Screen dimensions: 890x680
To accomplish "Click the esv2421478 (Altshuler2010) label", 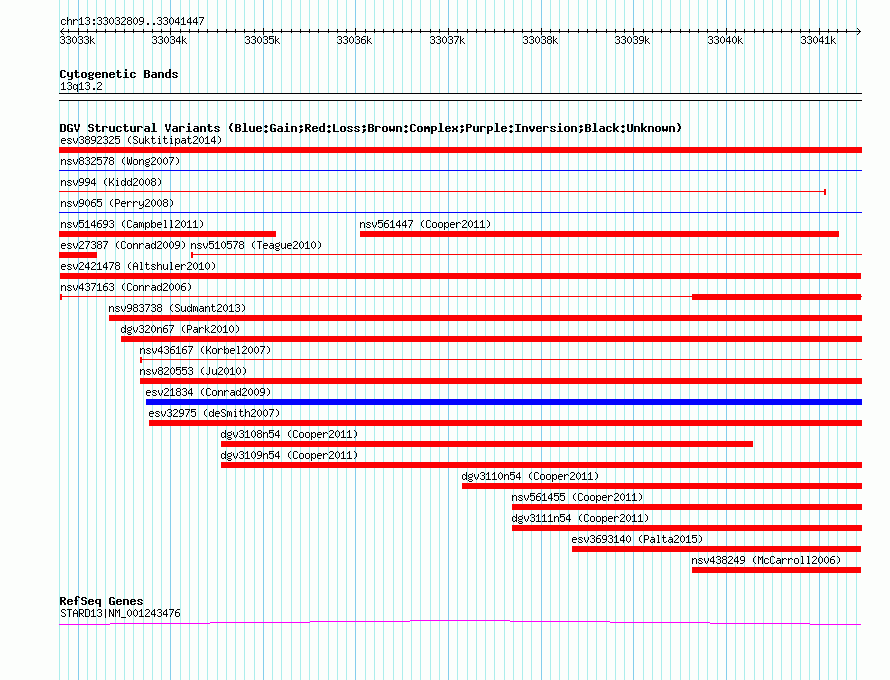I will click(x=138, y=266).
